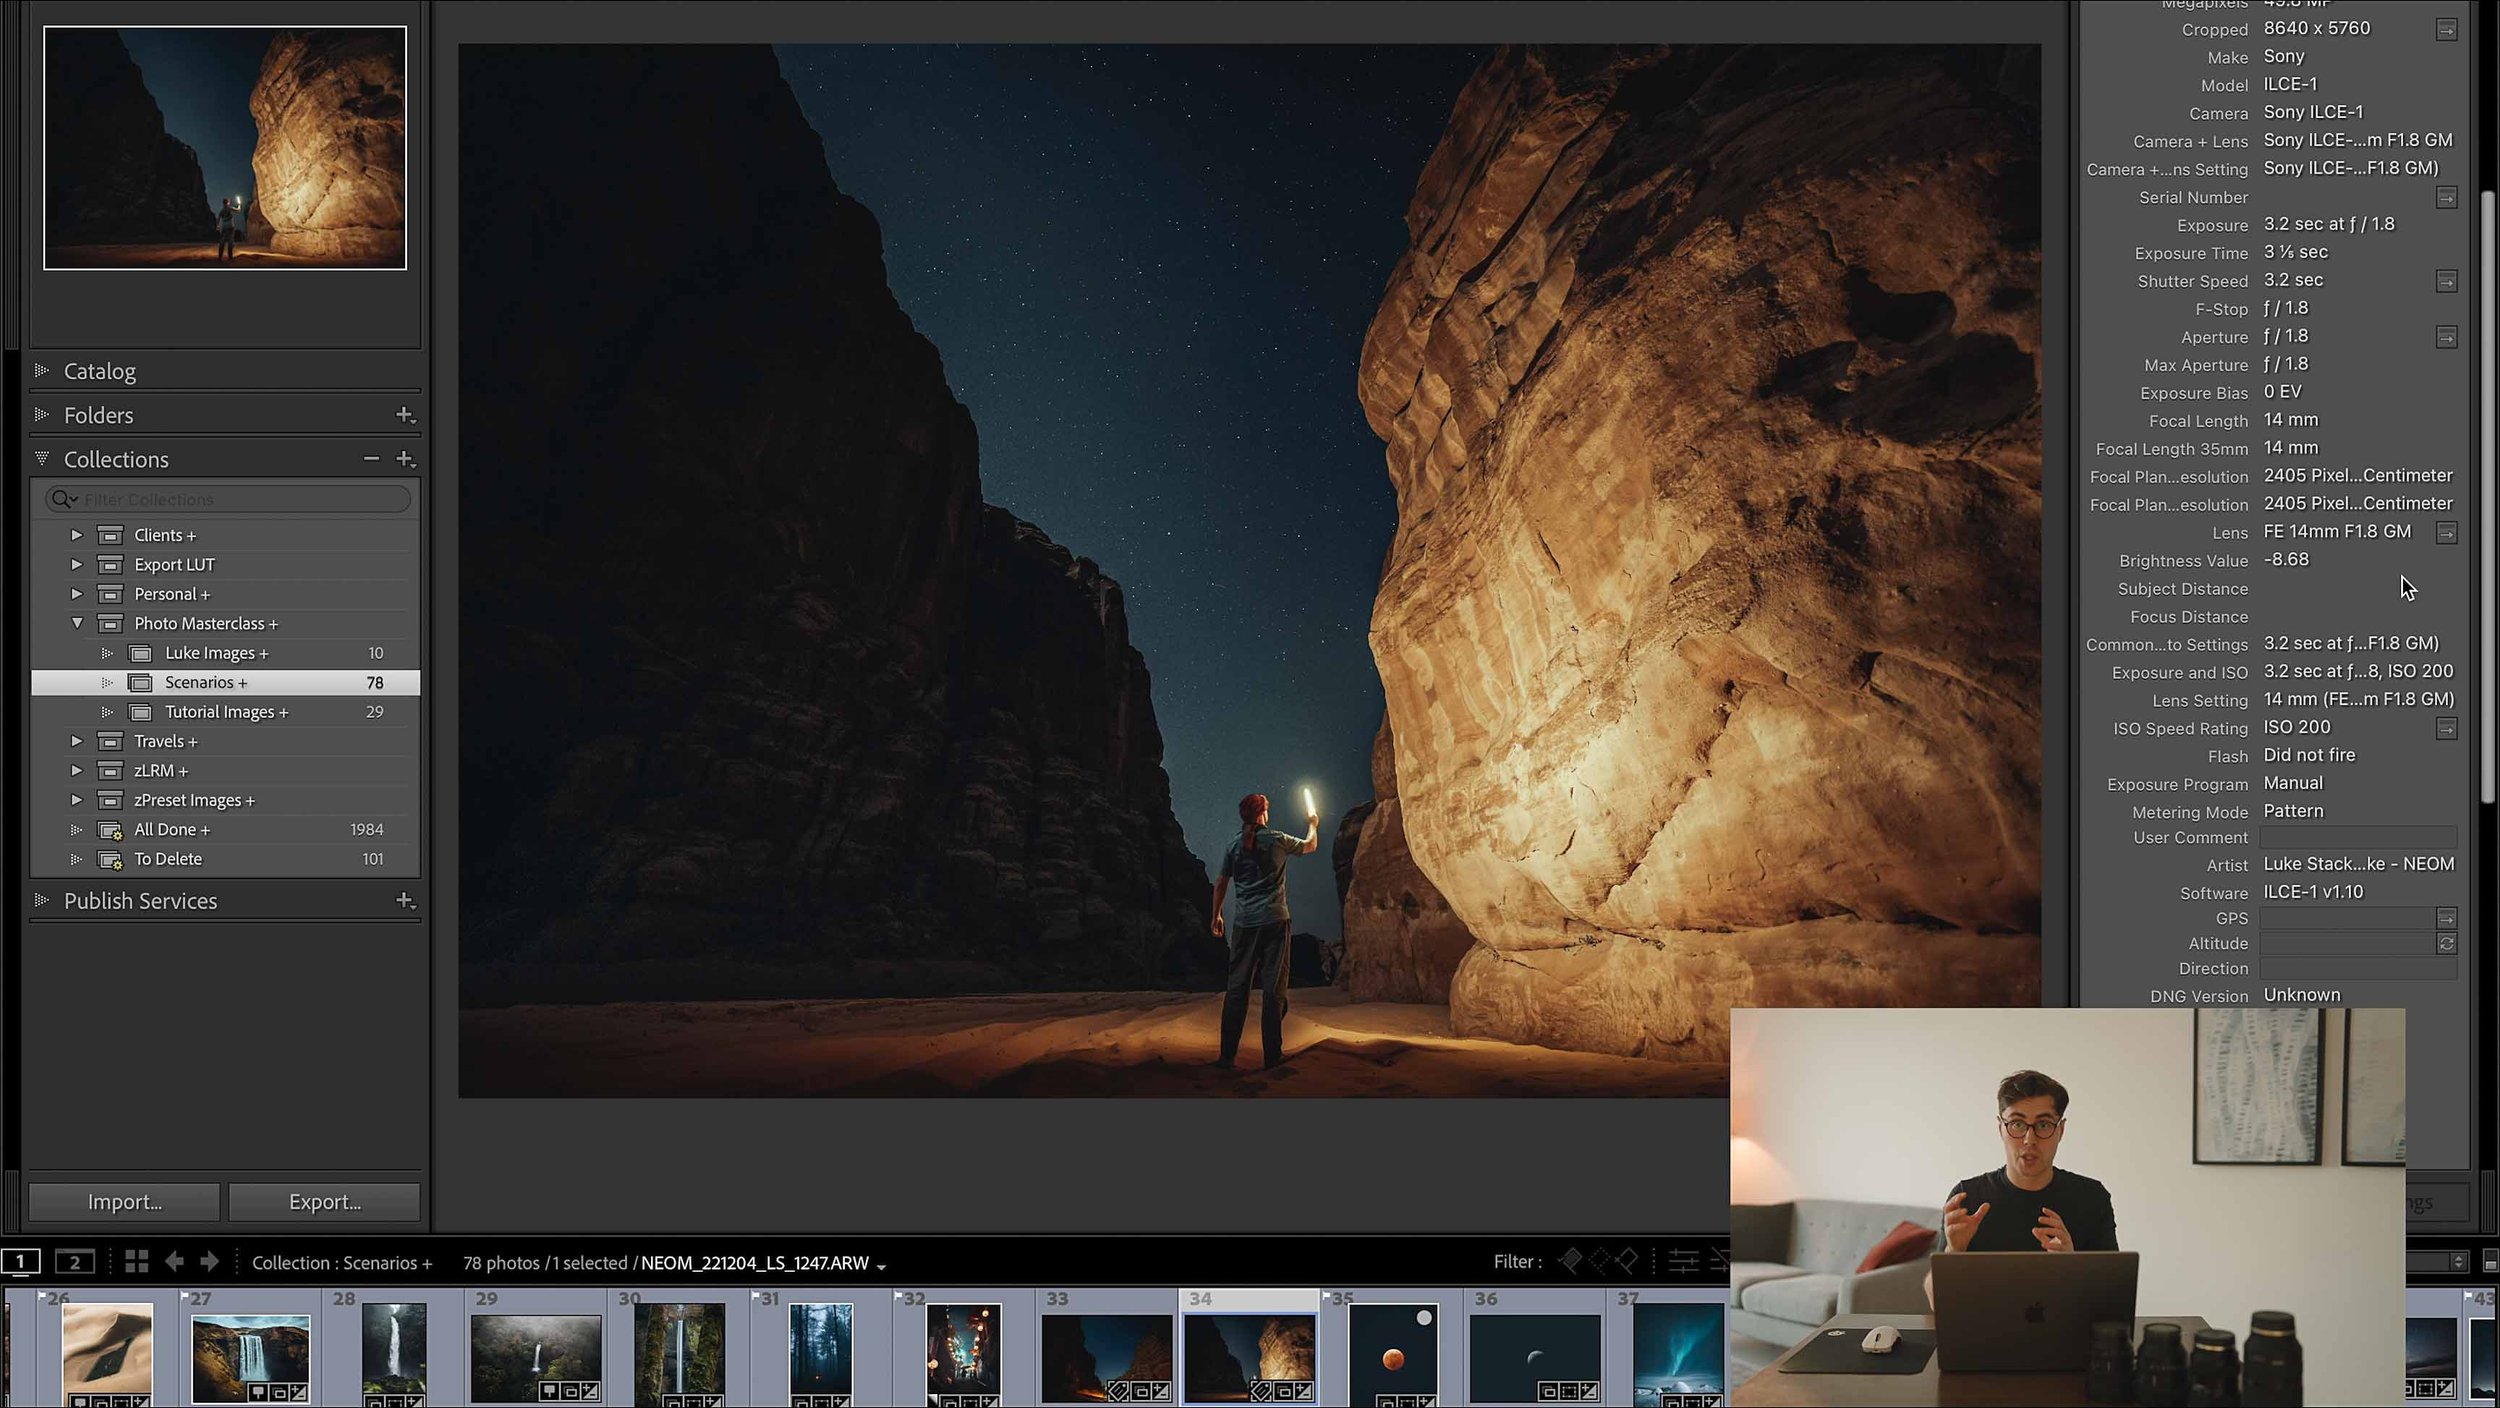Screen dimensions: 2500x1408
Task: Go forward with the right arrow icon
Action: (x=209, y=1262)
